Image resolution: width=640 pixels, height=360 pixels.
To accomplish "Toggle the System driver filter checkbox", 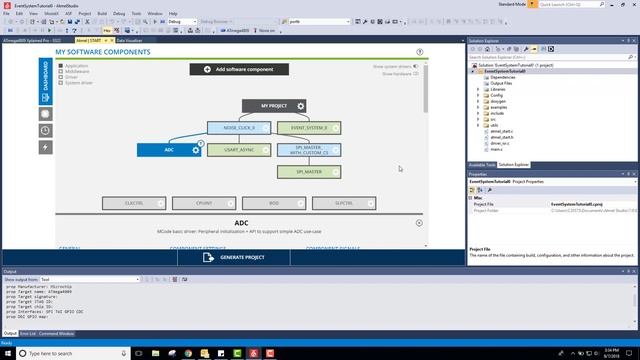I will 61,83.
